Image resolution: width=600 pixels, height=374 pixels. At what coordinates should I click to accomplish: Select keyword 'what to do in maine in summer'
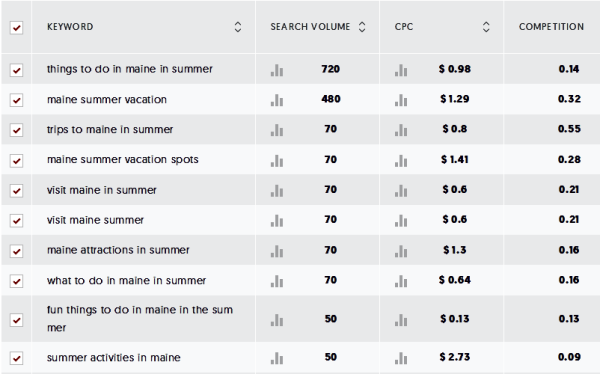[126, 281]
